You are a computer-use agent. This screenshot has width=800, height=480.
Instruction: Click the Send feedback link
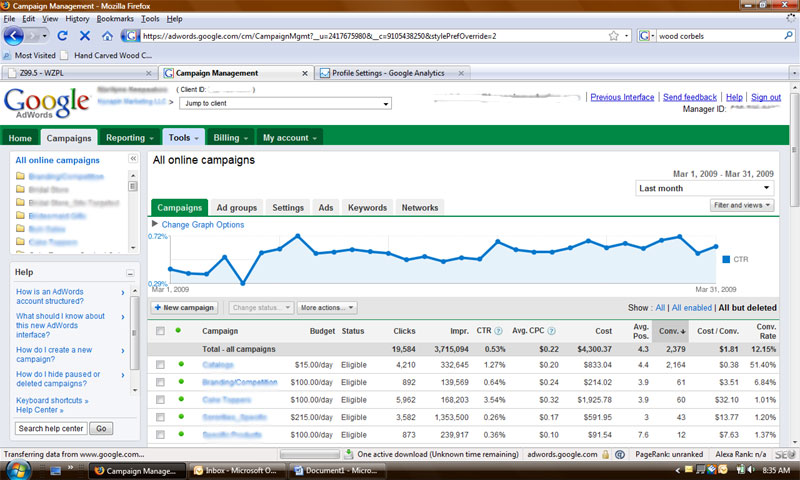tap(690, 97)
